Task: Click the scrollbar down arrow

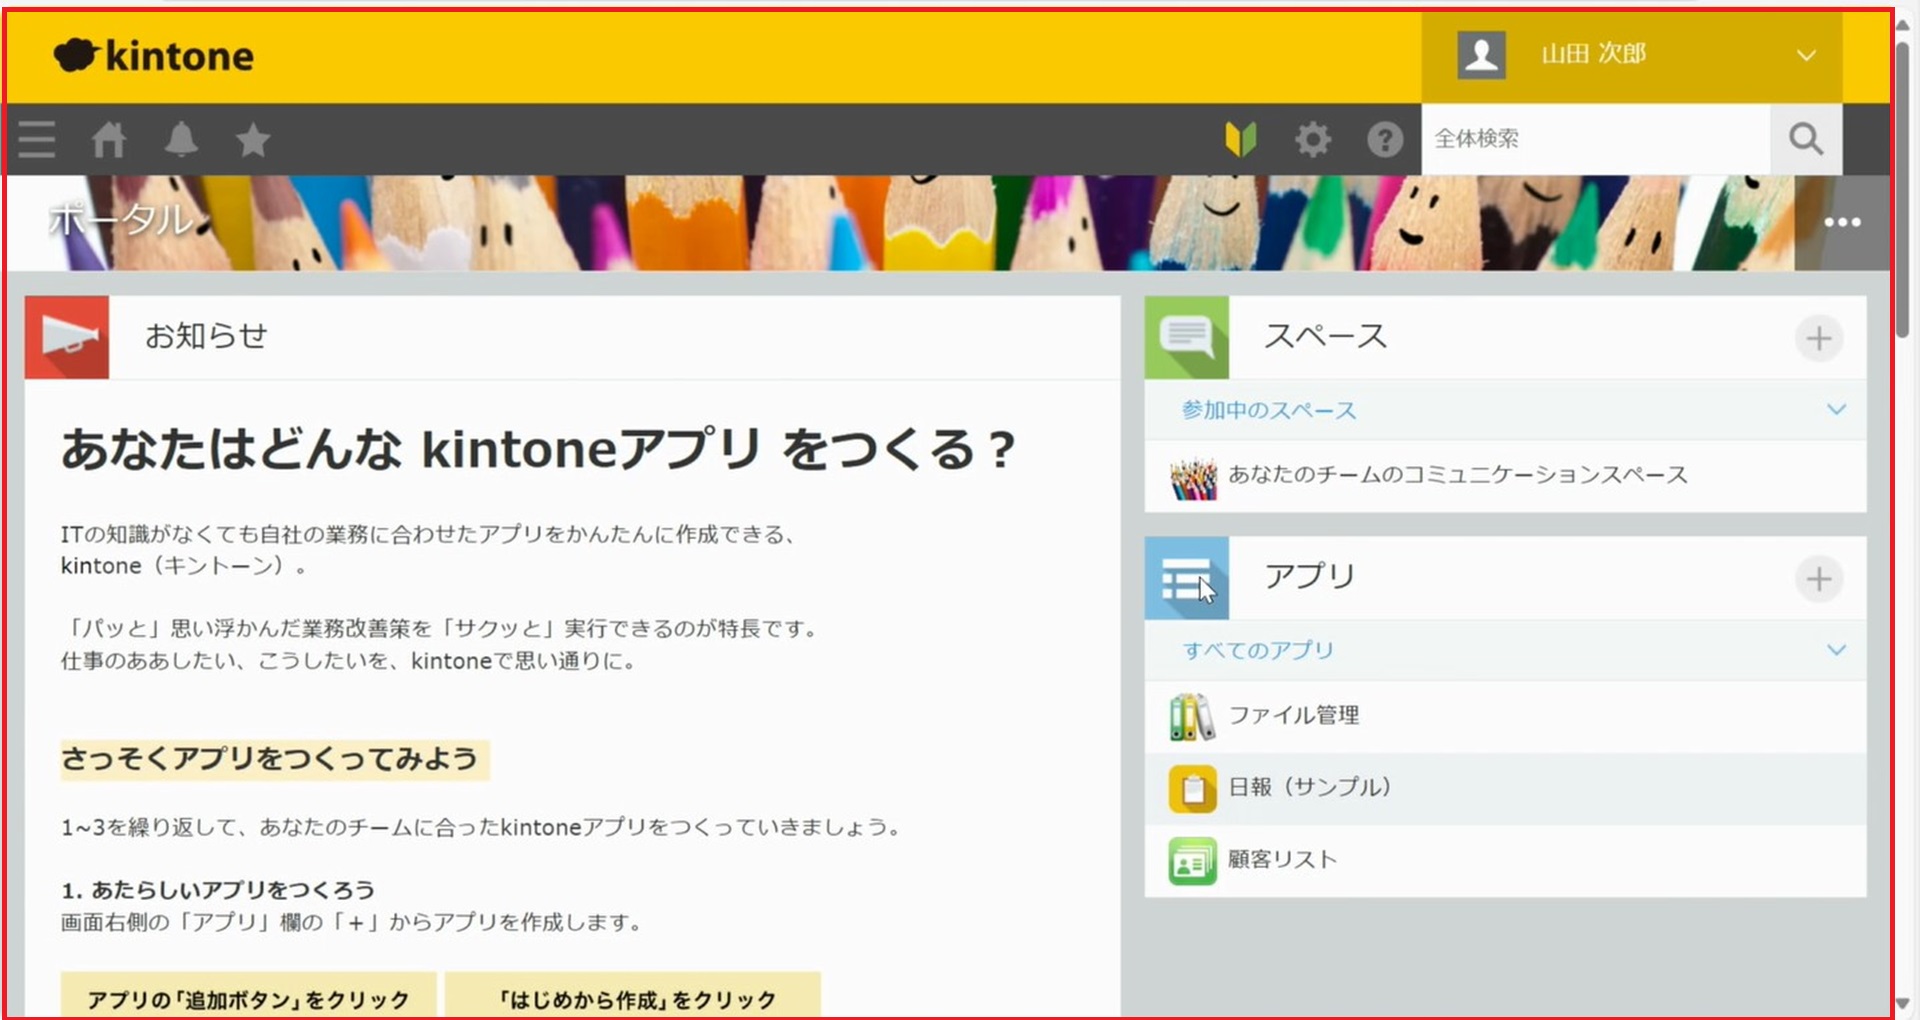Action: pyautogui.click(x=1905, y=1004)
